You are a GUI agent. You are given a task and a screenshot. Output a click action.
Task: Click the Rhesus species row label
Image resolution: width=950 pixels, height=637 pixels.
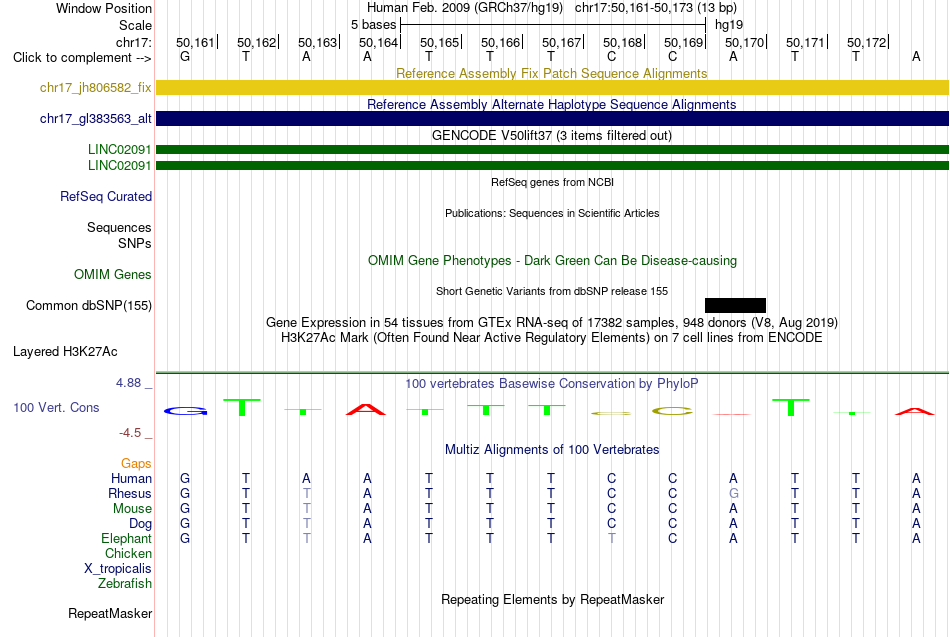[130, 493]
